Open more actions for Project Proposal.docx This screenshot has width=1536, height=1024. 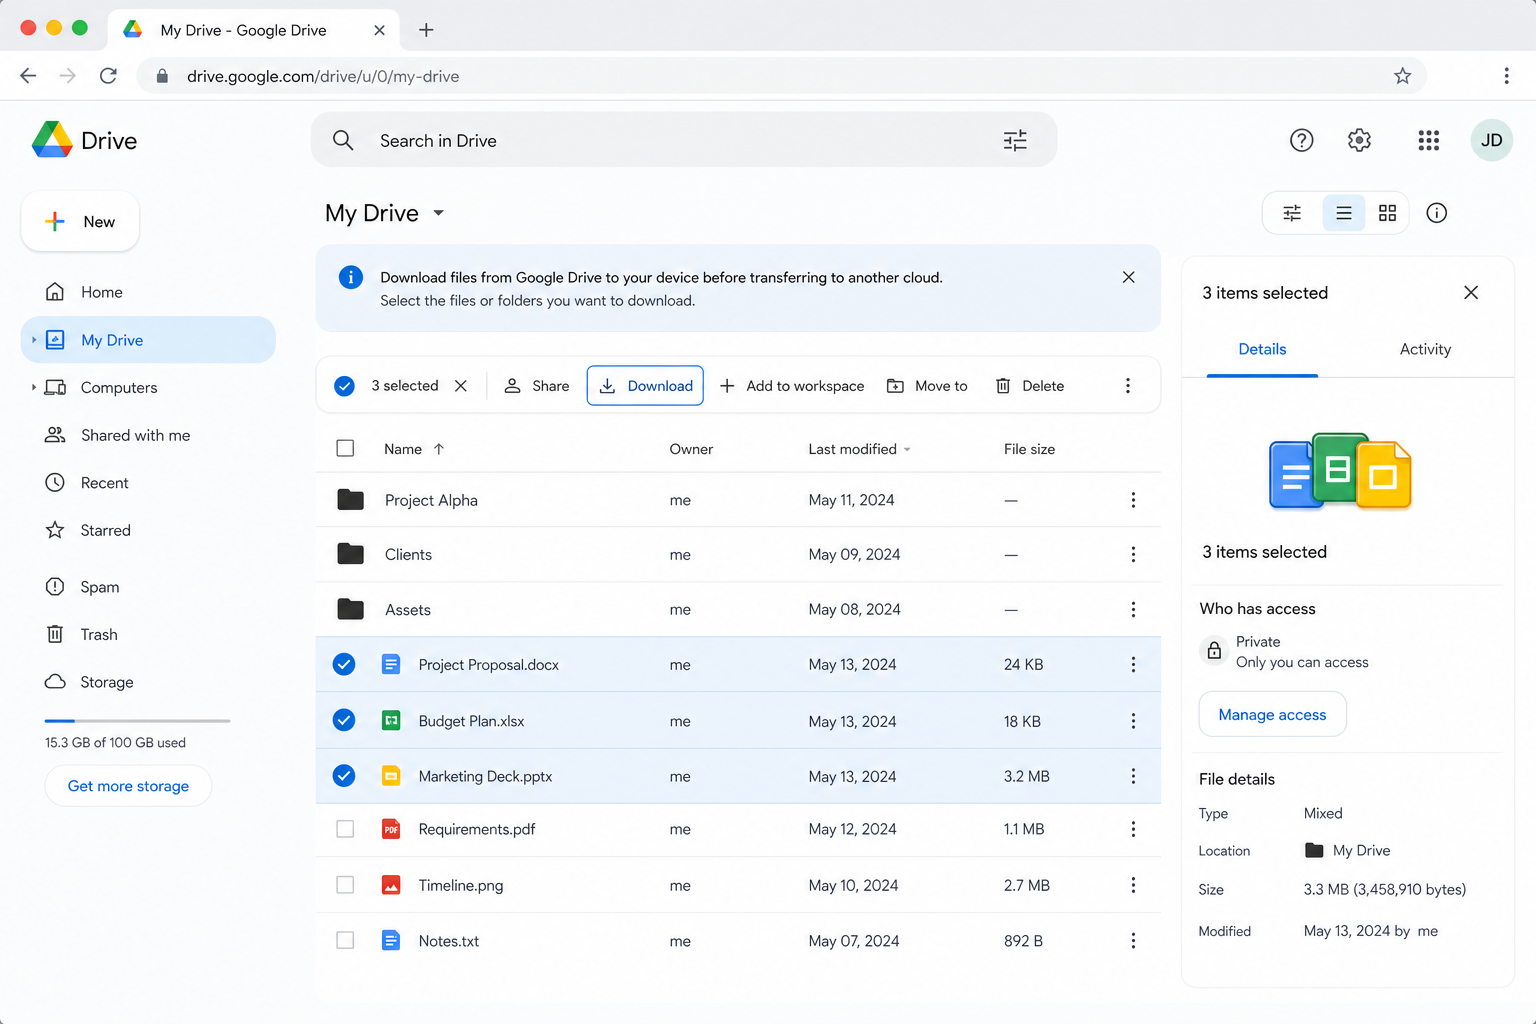pos(1133,664)
